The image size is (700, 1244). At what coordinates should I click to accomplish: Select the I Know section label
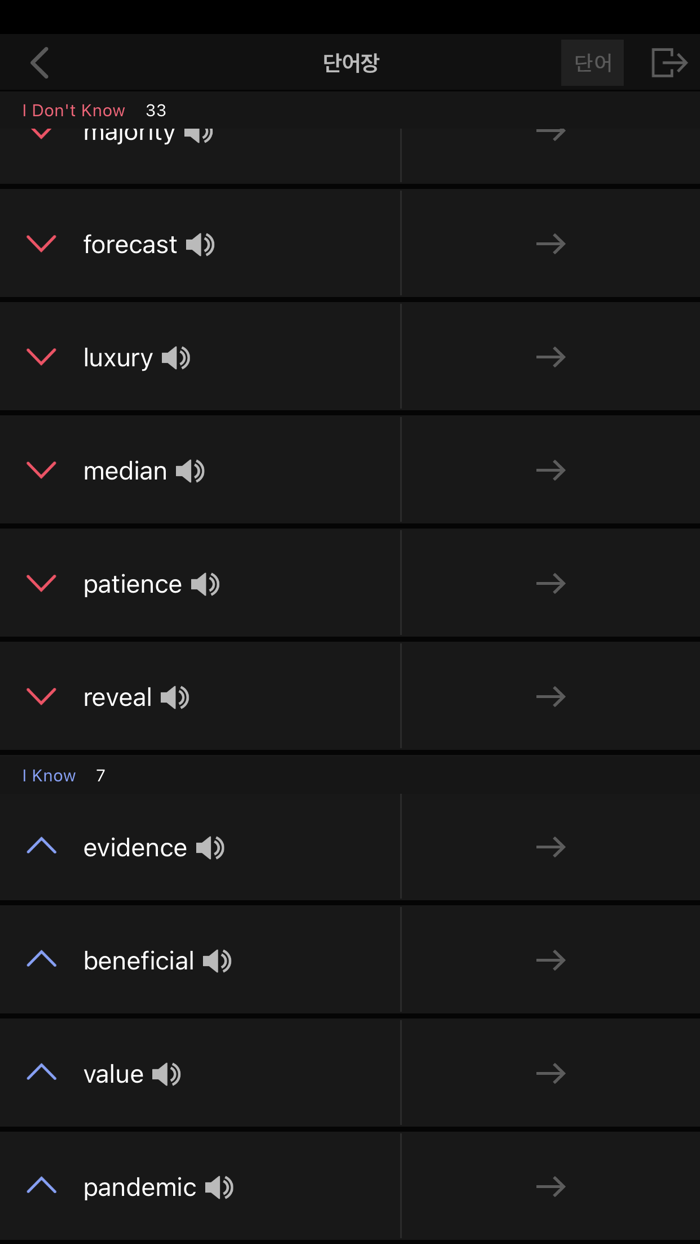tap(49, 776)
